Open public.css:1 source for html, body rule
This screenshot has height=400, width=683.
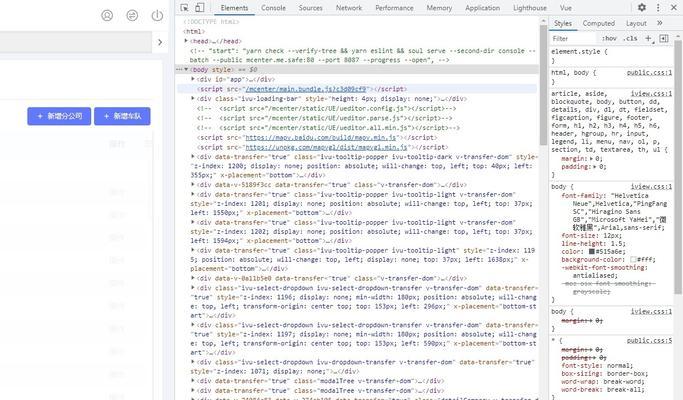pos(649,73)
